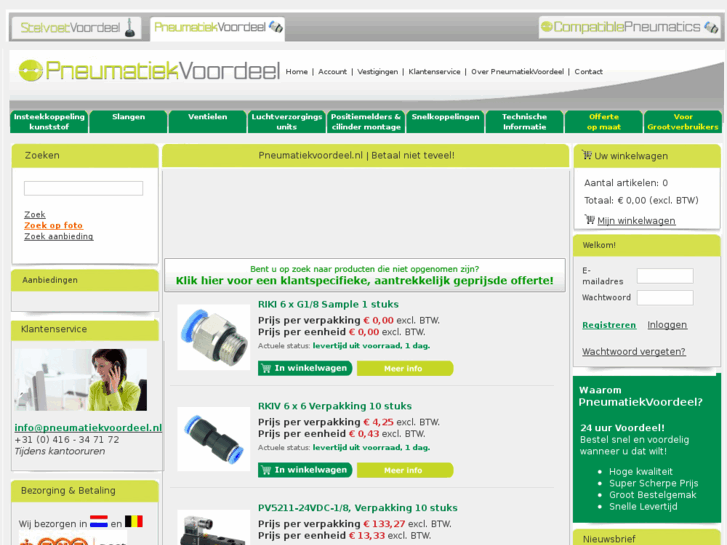Click the Netherlands flag icon
This screenshot has width=727, height=545.
click(99, 521)
